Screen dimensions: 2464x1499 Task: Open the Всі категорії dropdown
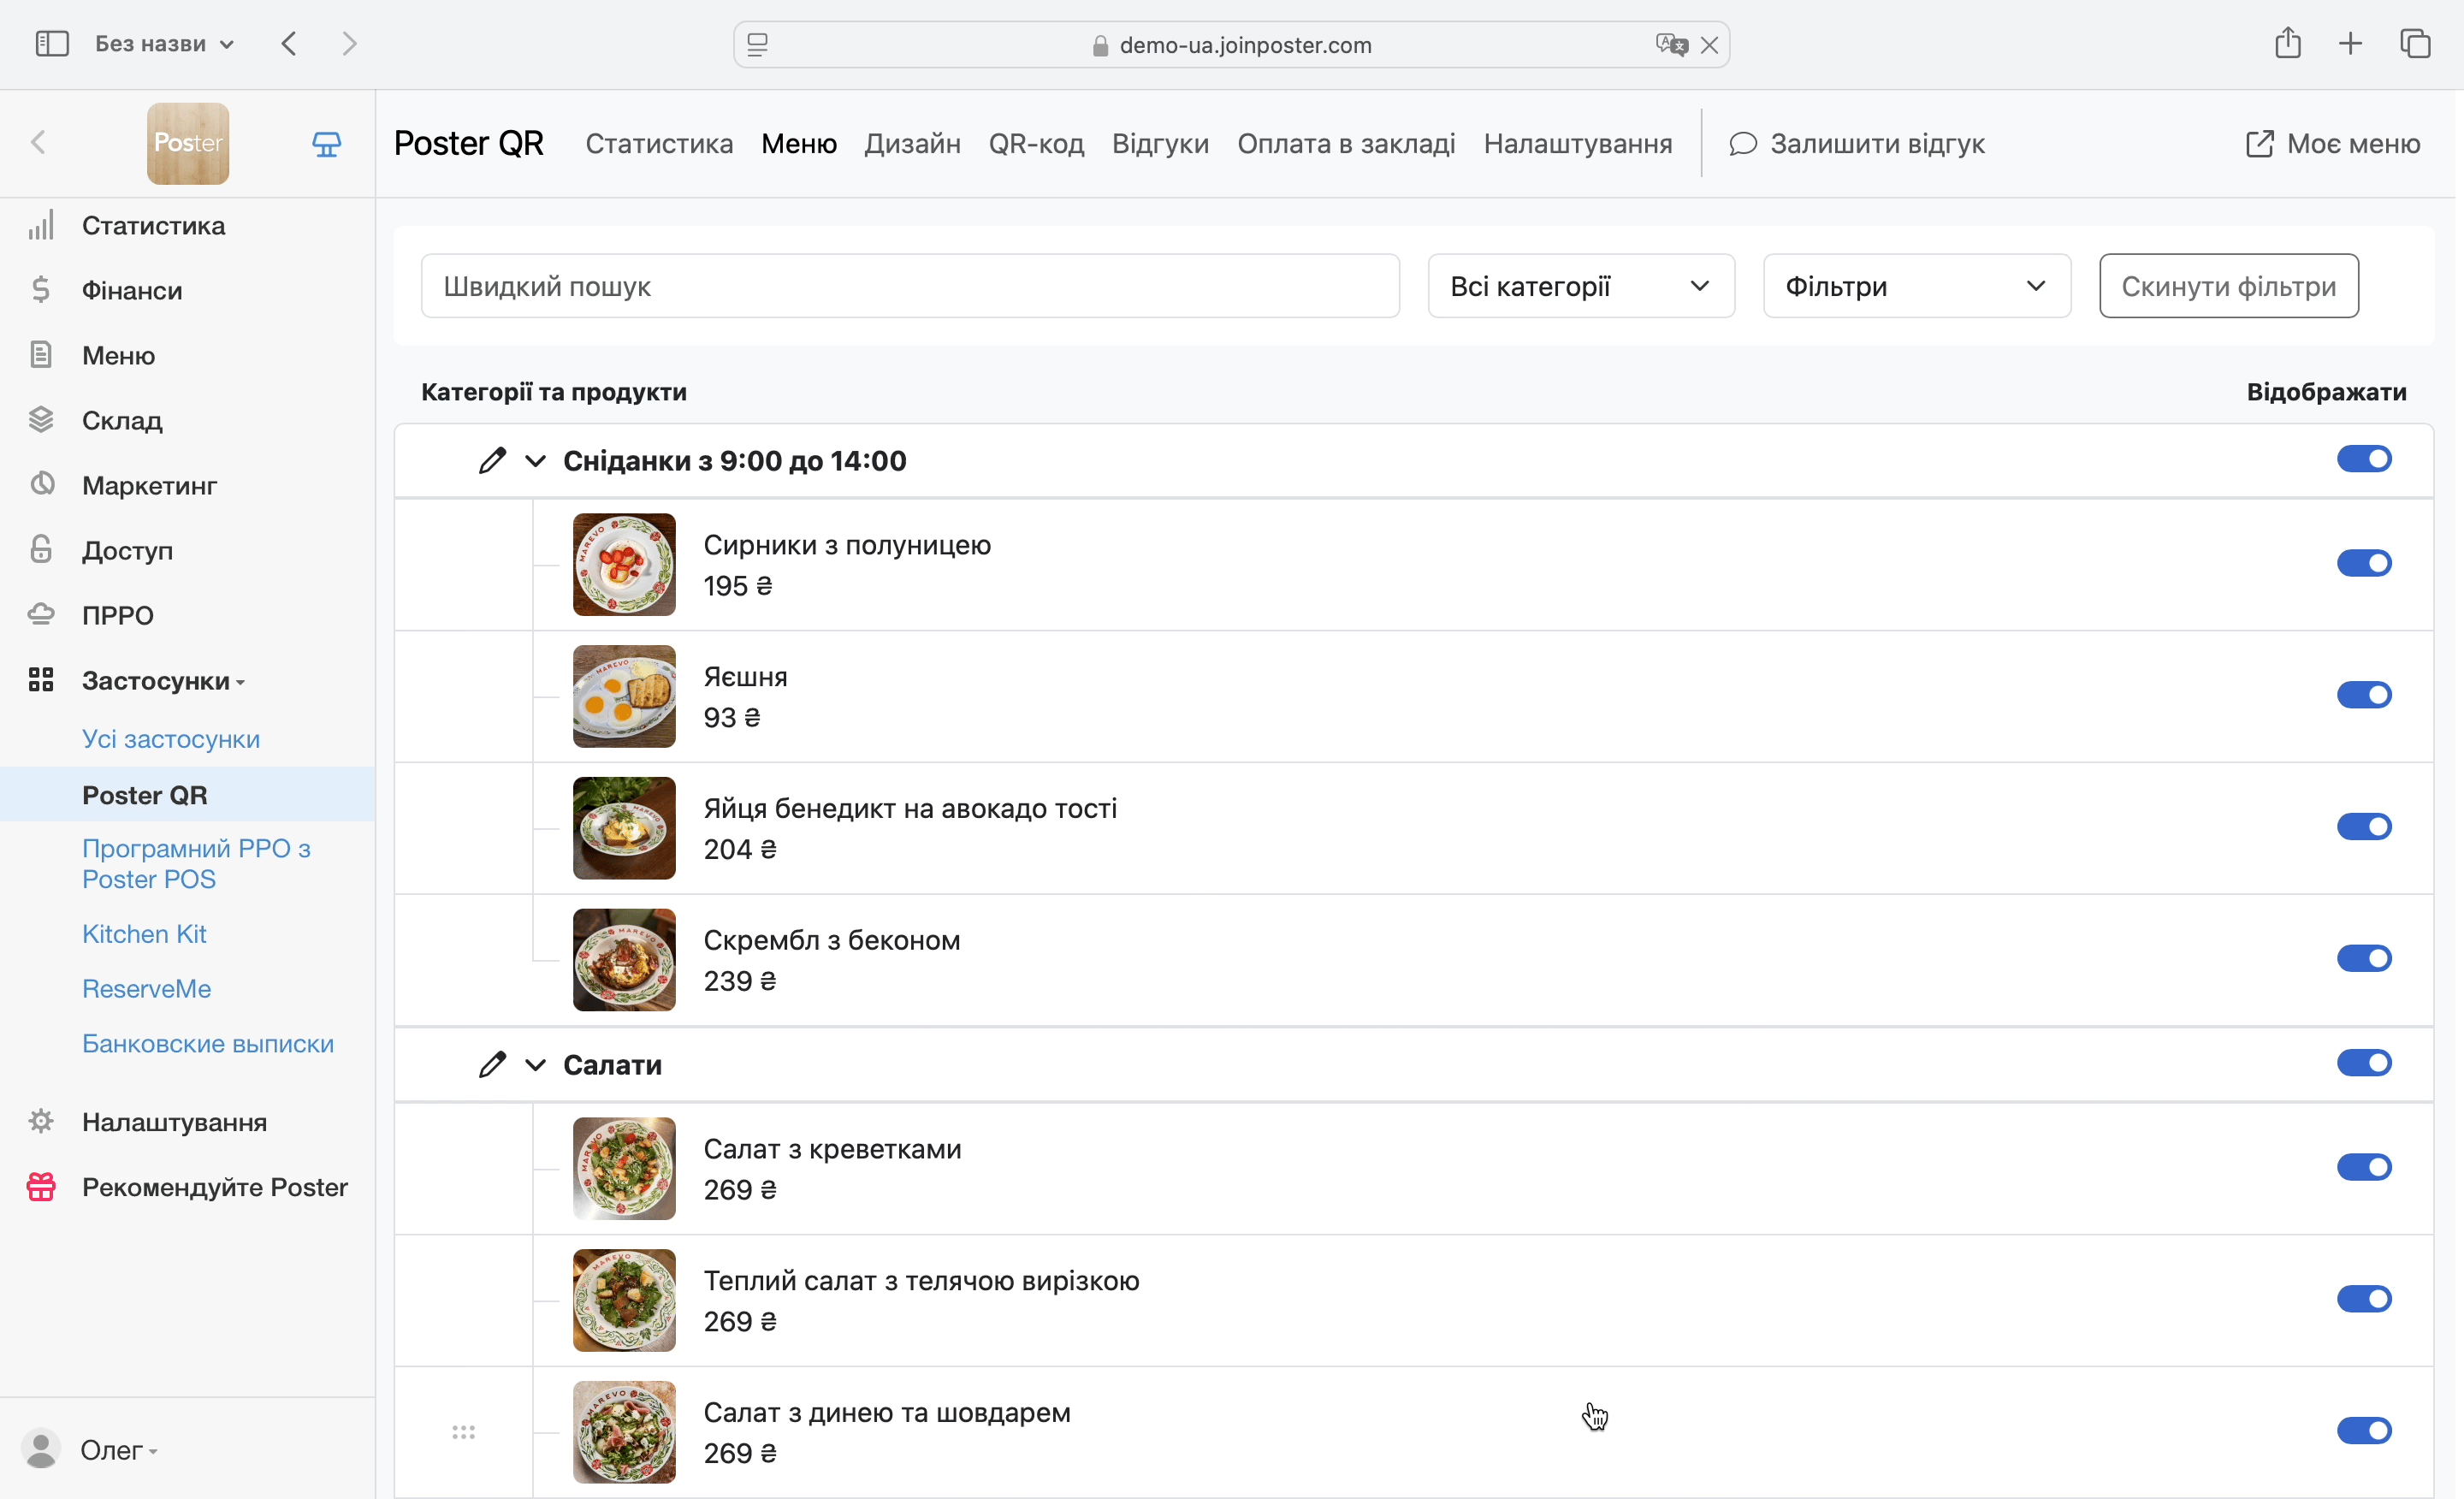[1580, 287]
